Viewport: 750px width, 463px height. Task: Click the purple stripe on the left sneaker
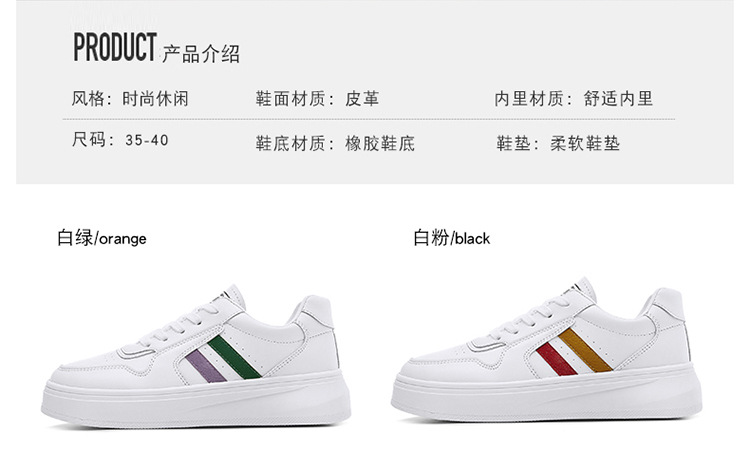point(205,366)
